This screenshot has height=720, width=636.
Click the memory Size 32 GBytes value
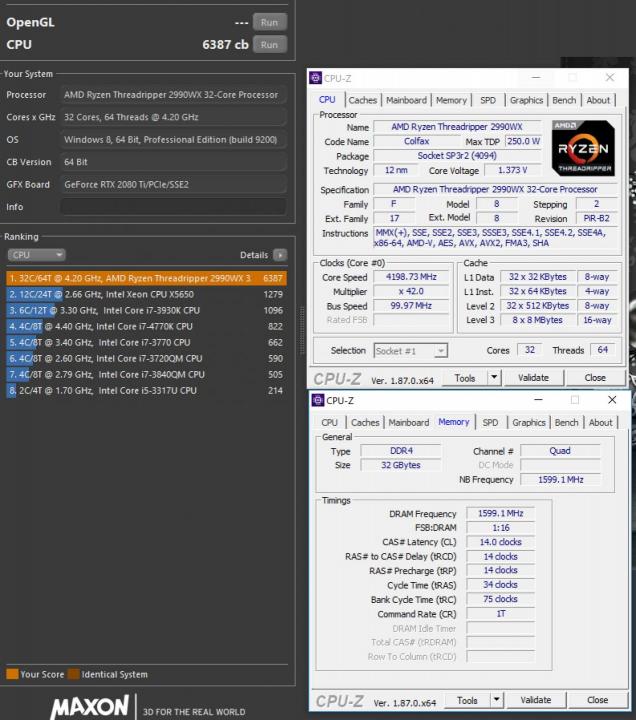click(x=401, y=465)
